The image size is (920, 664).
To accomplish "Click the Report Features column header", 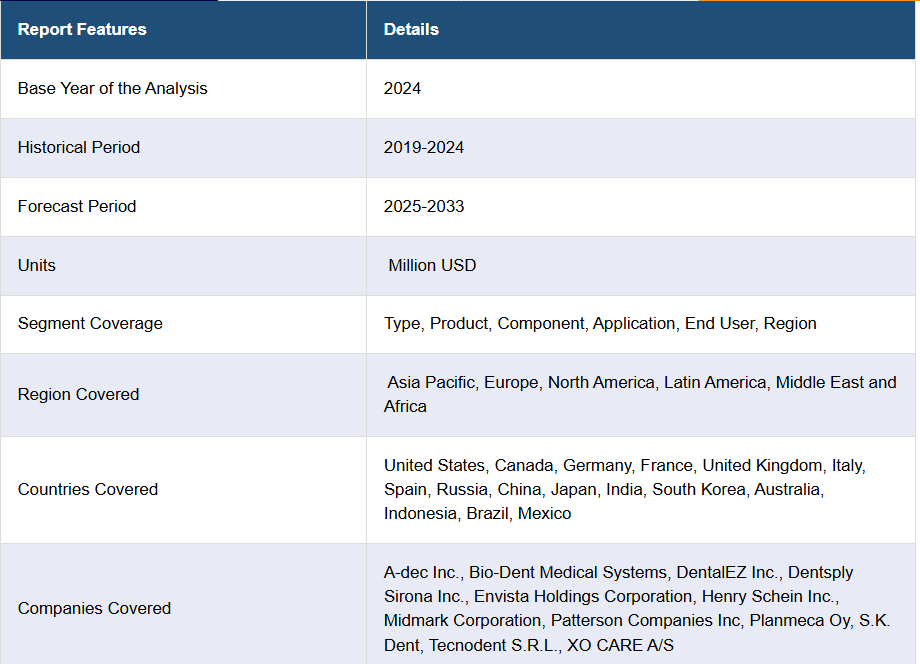I will [82, 29].
